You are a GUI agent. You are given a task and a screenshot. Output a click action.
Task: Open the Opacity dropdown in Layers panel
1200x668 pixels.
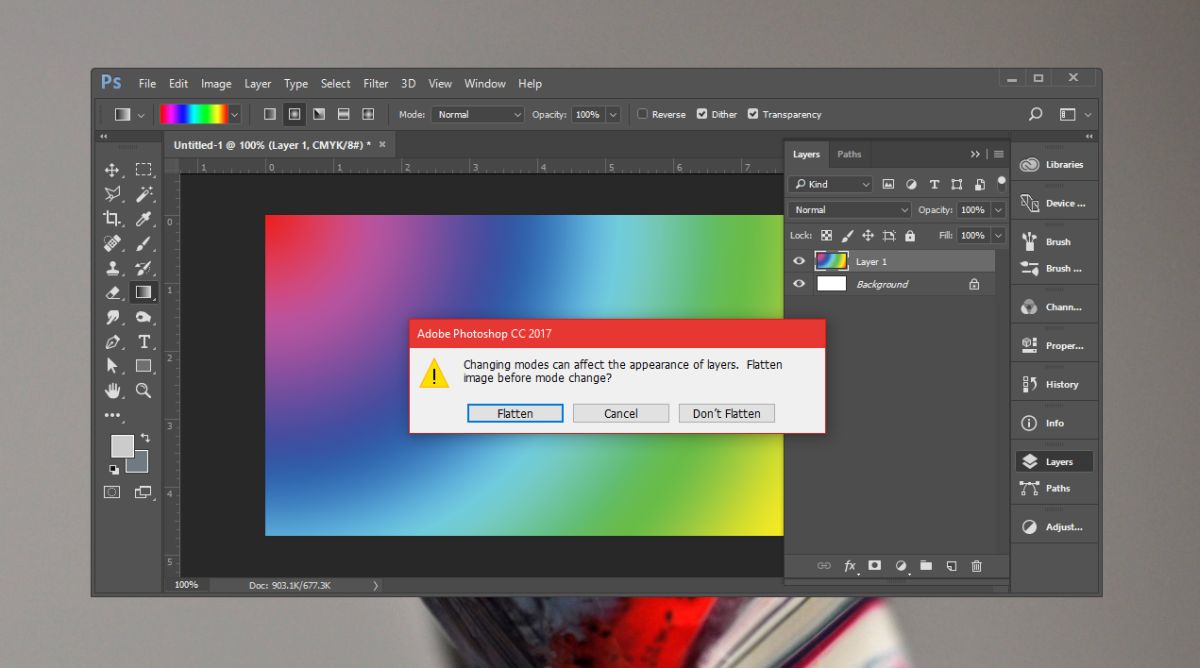pyautogui.click(x=997, y=209)
